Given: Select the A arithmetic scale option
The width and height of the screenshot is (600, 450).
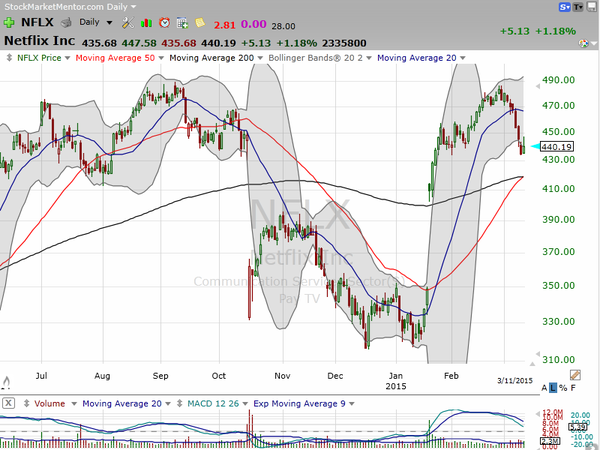Looking at the screenshot, I should tap(544, 388).
